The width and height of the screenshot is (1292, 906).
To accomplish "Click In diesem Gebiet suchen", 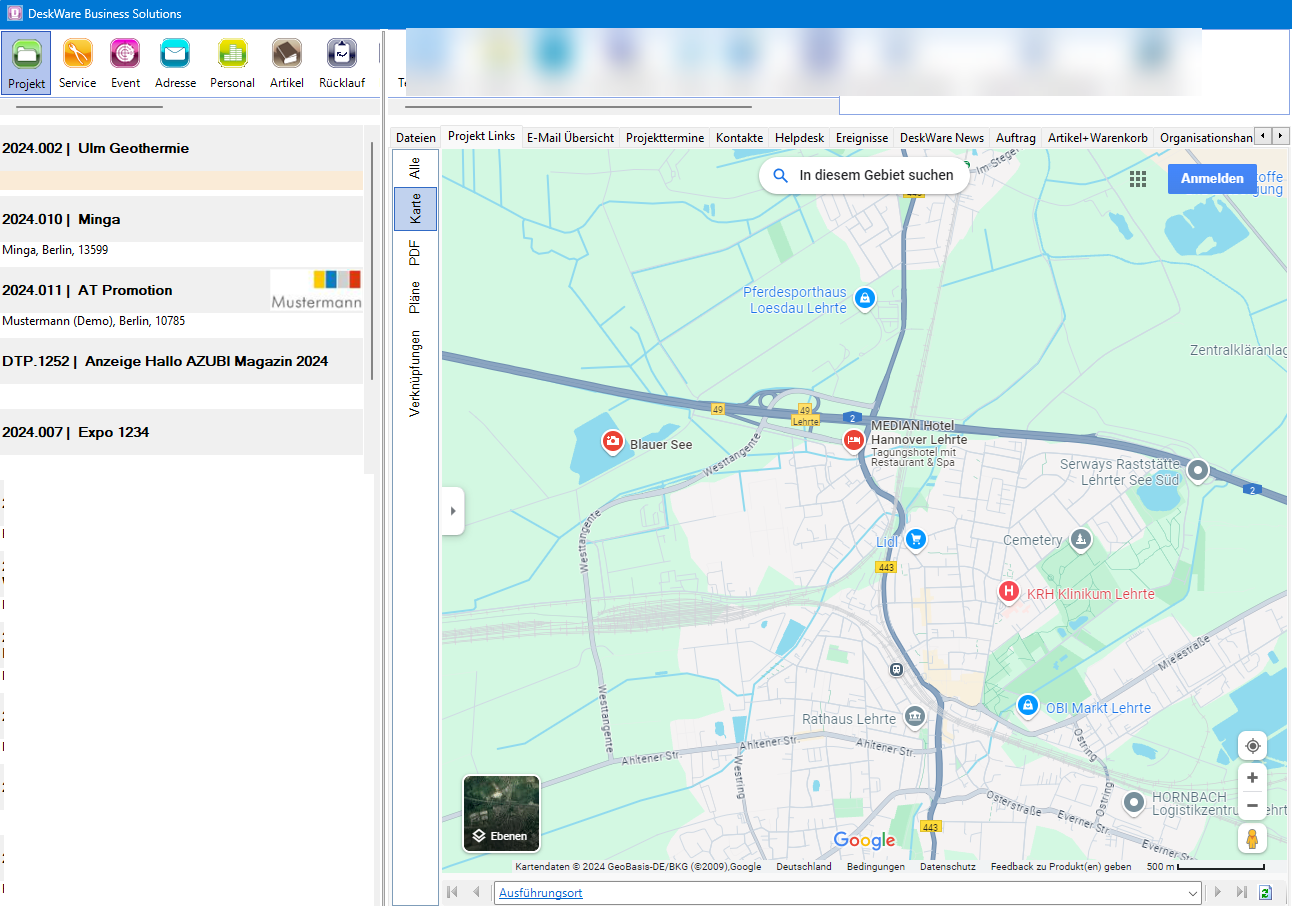I will click(864, 175).
